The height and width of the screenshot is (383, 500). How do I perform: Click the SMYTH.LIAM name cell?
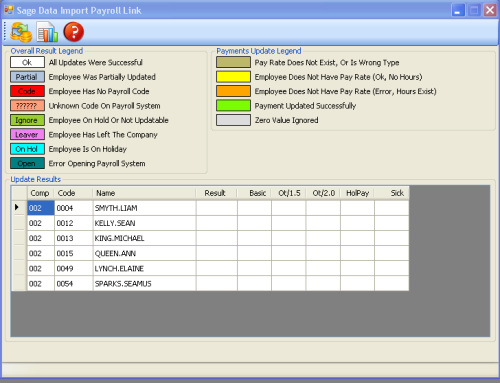click(145, 208)
